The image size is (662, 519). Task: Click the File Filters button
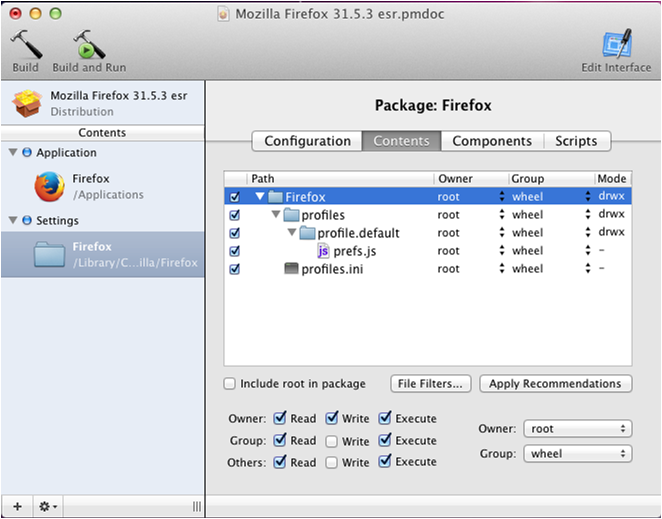point(430,383)
